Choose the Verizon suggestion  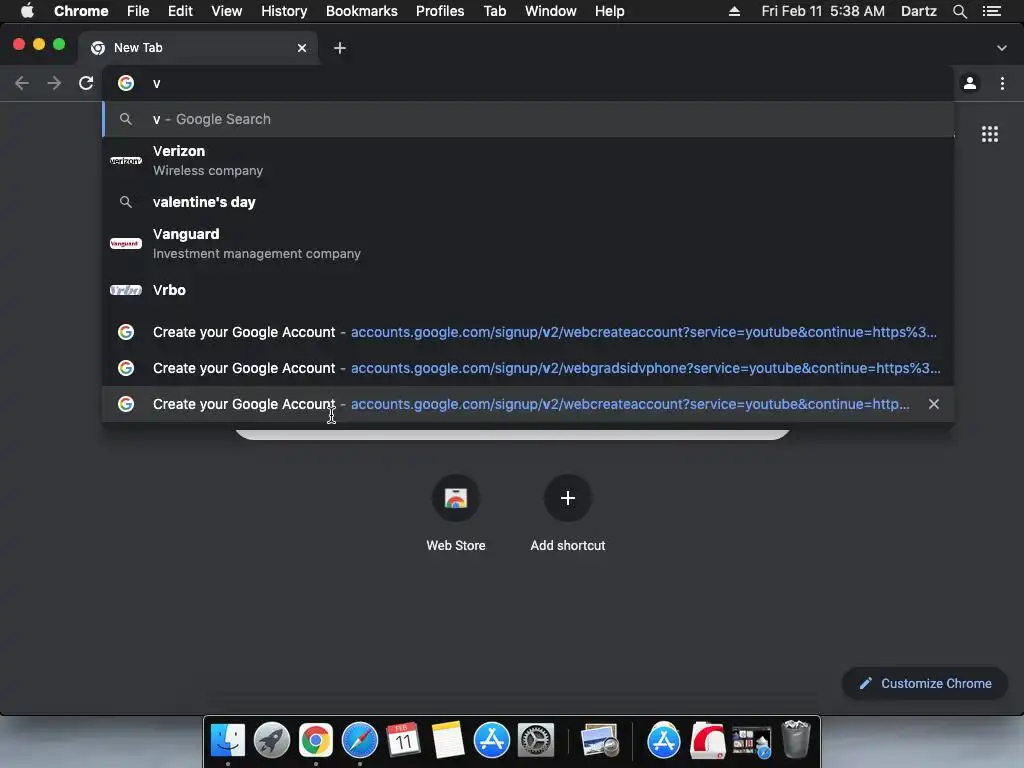pyautogui.click(x=528, y=161)
